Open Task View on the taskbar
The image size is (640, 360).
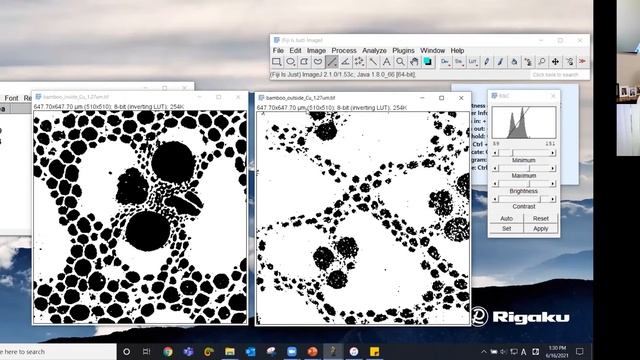coord(147,351)
